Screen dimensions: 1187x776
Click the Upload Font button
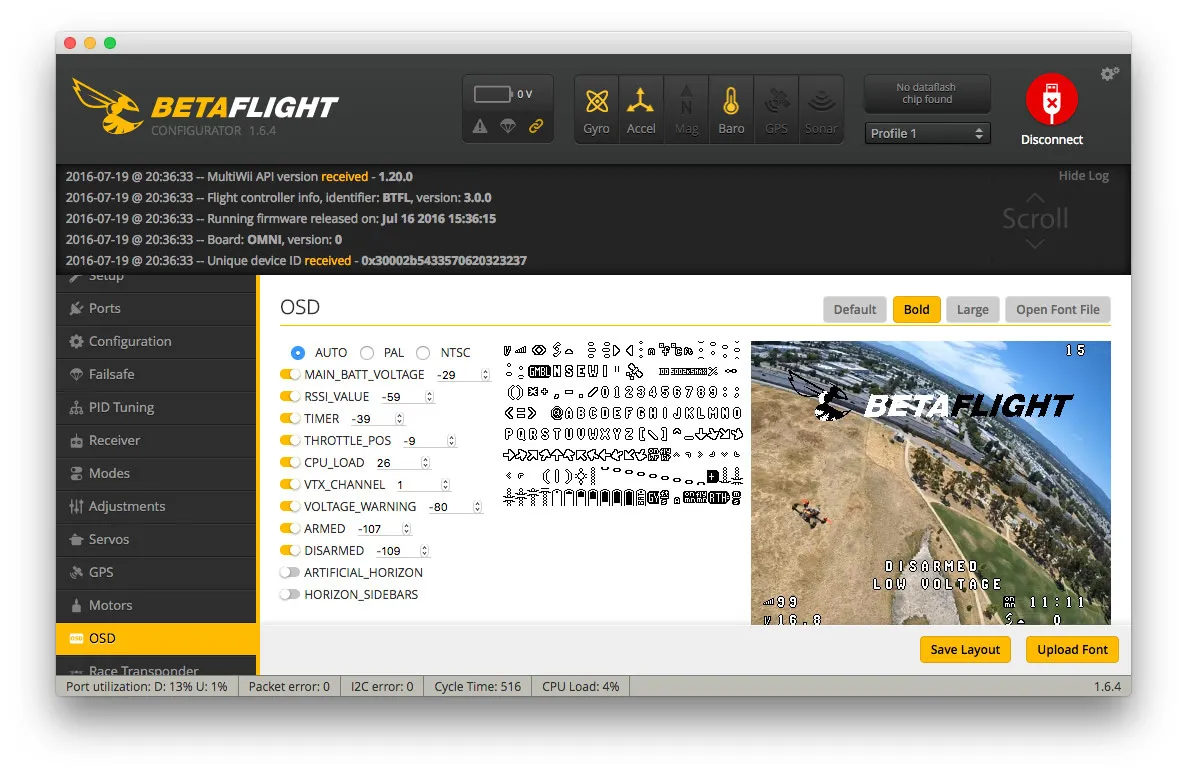[1072, 649]
